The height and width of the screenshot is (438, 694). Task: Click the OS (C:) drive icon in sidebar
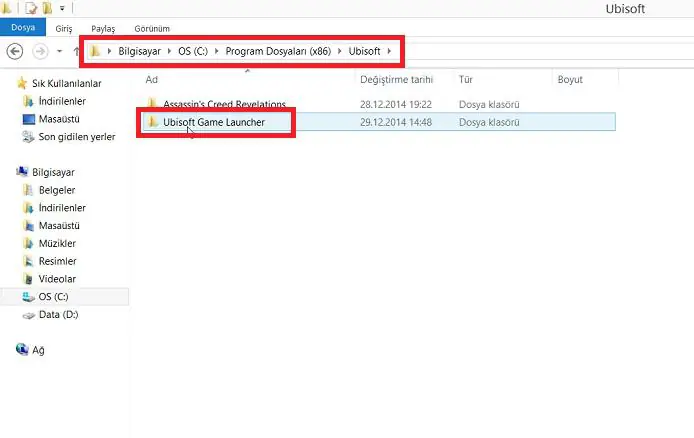tap(28, 297)
